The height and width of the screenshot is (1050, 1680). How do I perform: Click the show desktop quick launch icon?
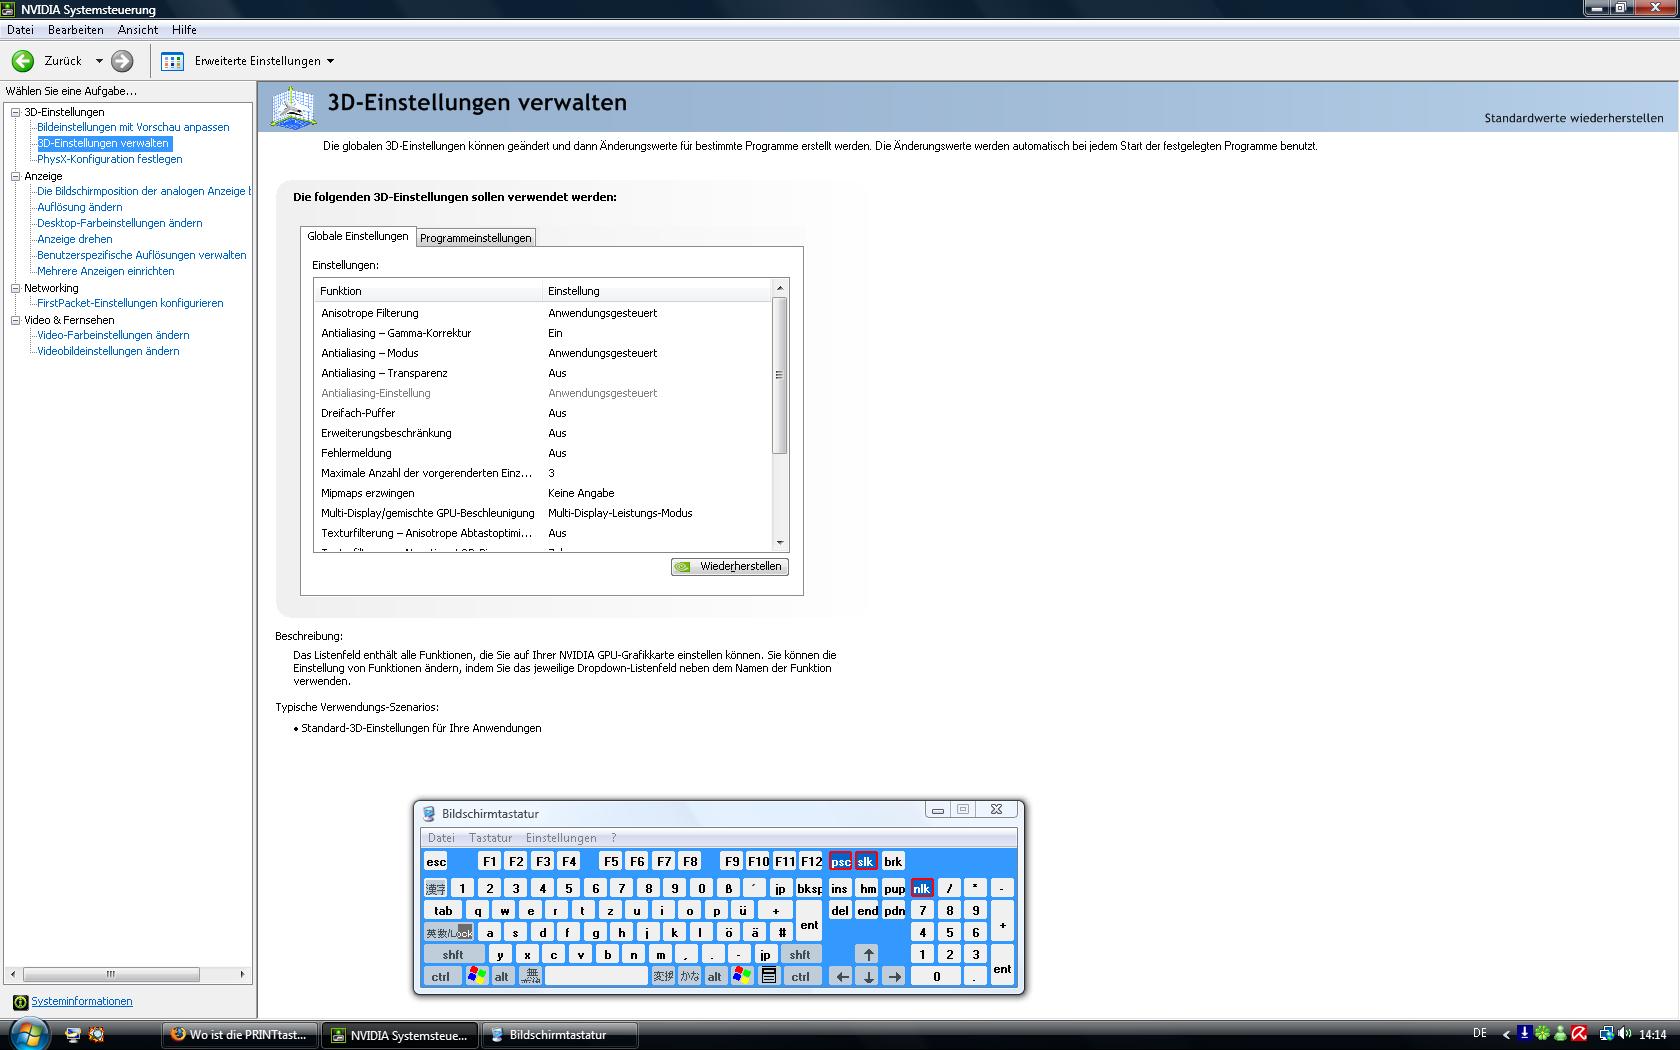(72, 1035)
